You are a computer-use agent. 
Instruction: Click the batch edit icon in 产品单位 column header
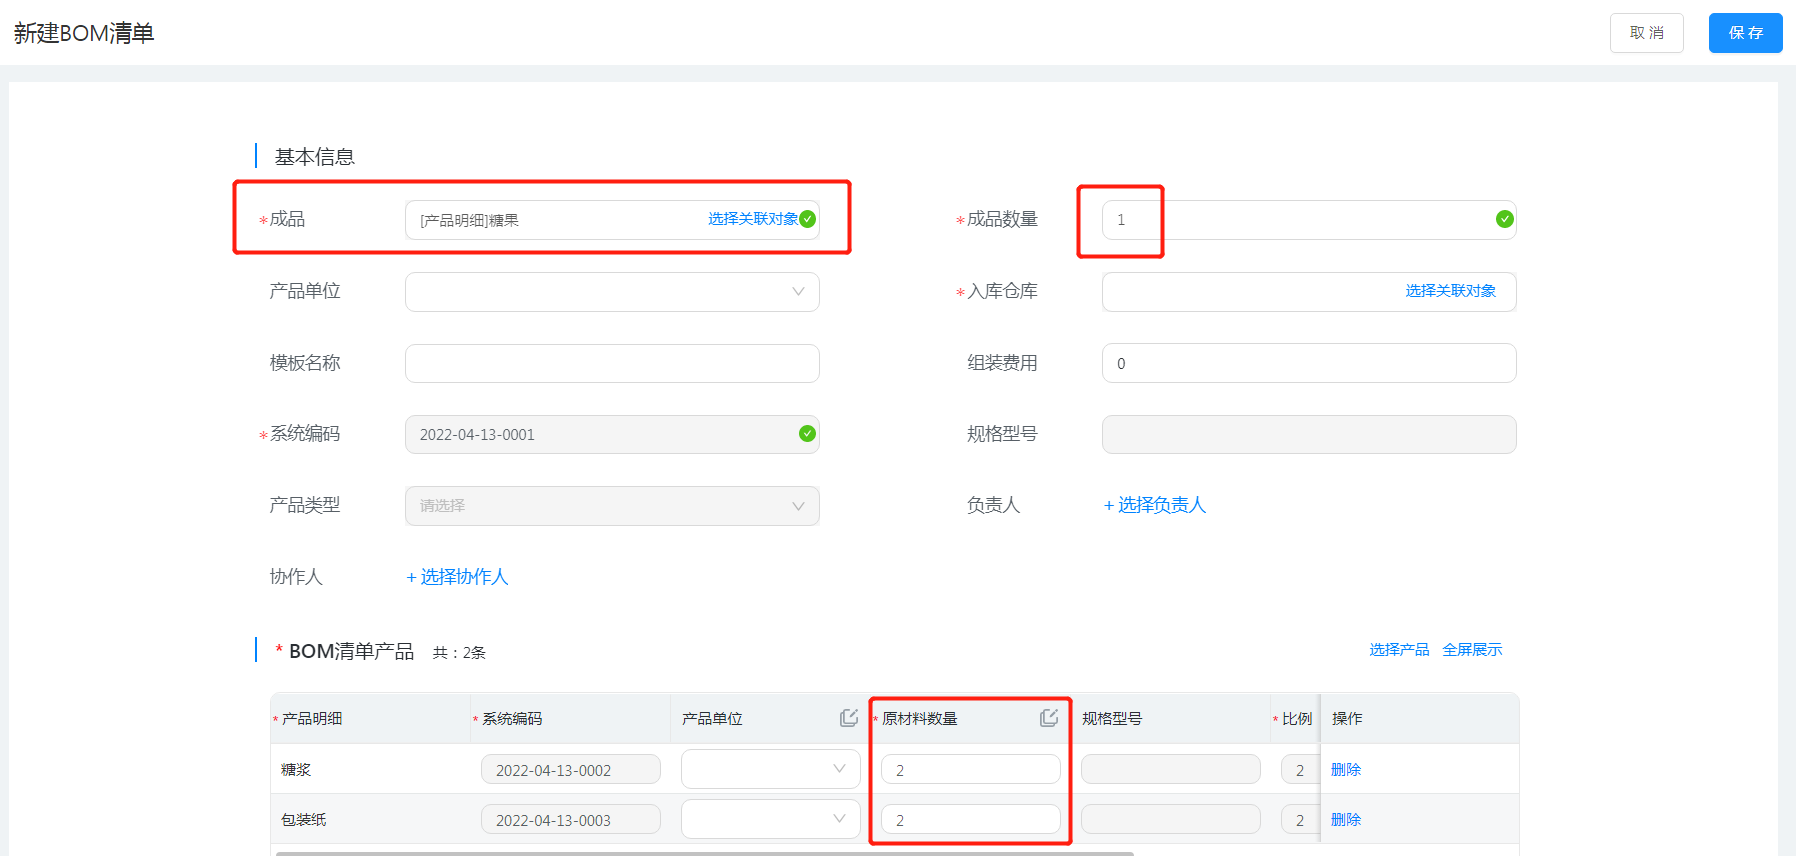tap(849, 717)
